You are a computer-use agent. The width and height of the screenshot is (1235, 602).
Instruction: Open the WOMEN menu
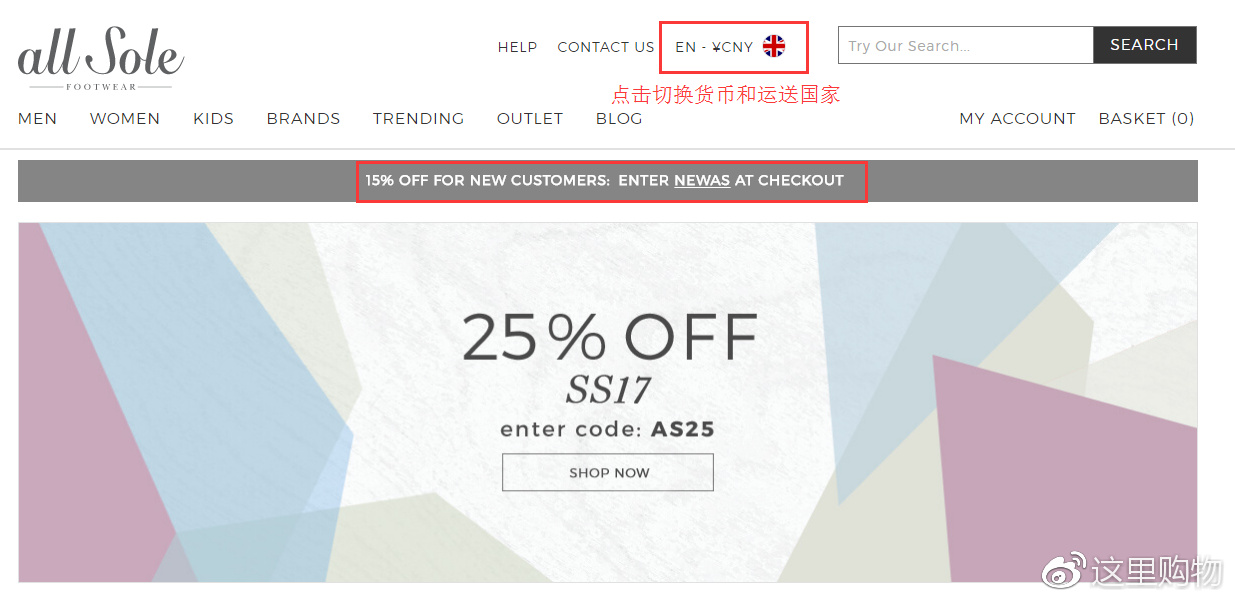pos(125,118)
